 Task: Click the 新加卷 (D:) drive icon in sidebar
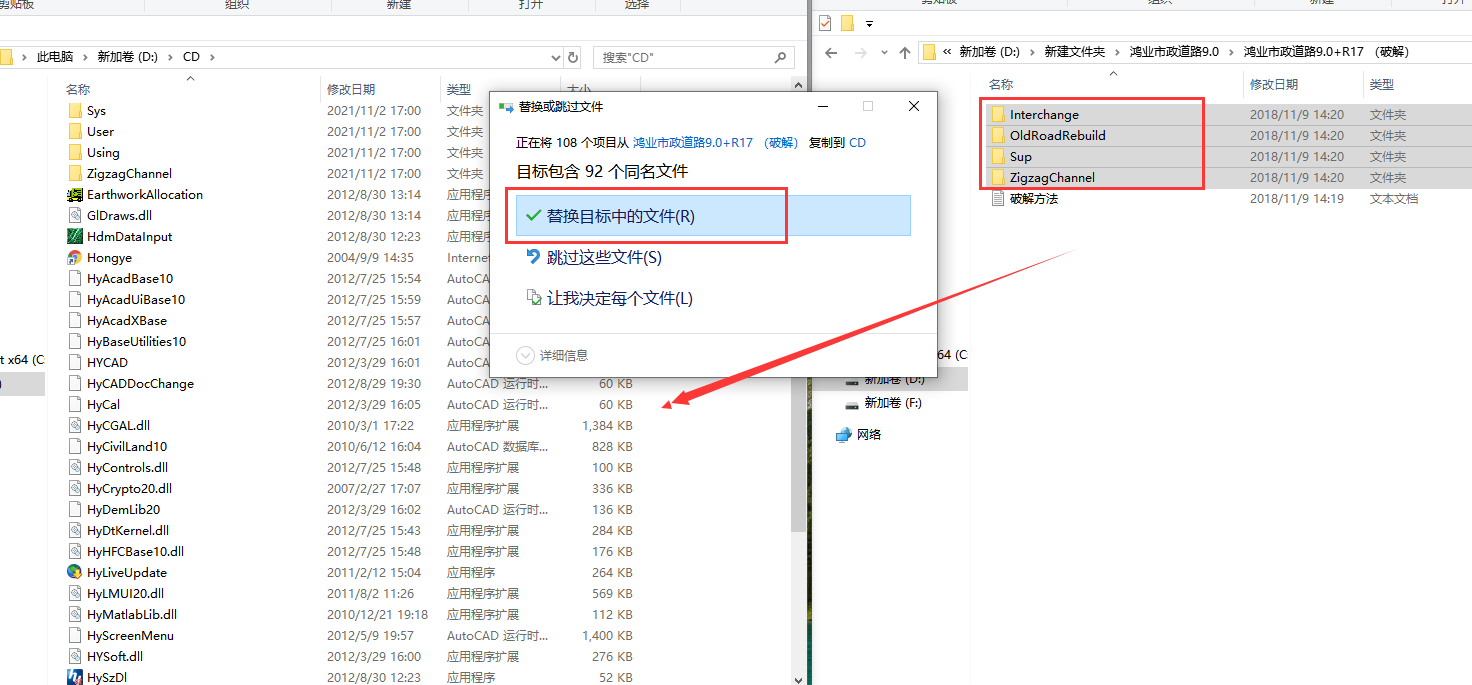[852, 380]
